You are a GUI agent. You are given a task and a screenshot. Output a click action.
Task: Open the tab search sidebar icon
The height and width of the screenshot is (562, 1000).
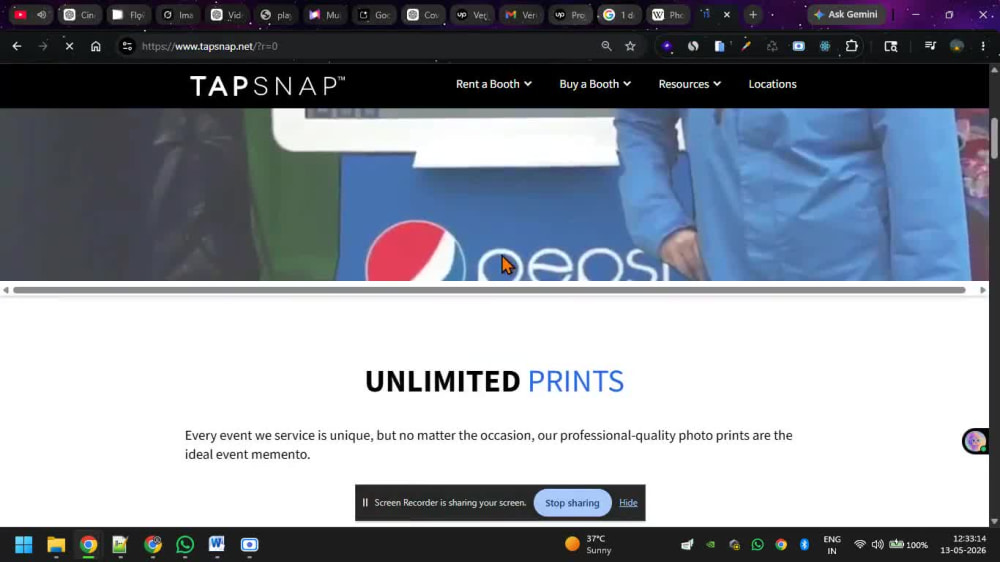pos(891,46)
